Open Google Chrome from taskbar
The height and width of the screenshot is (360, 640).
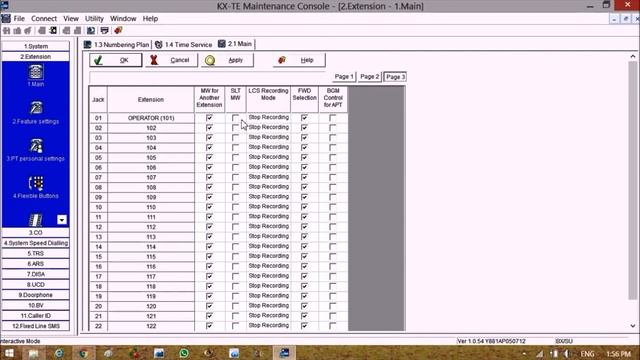pyautogui.click(x=84, y=353)
